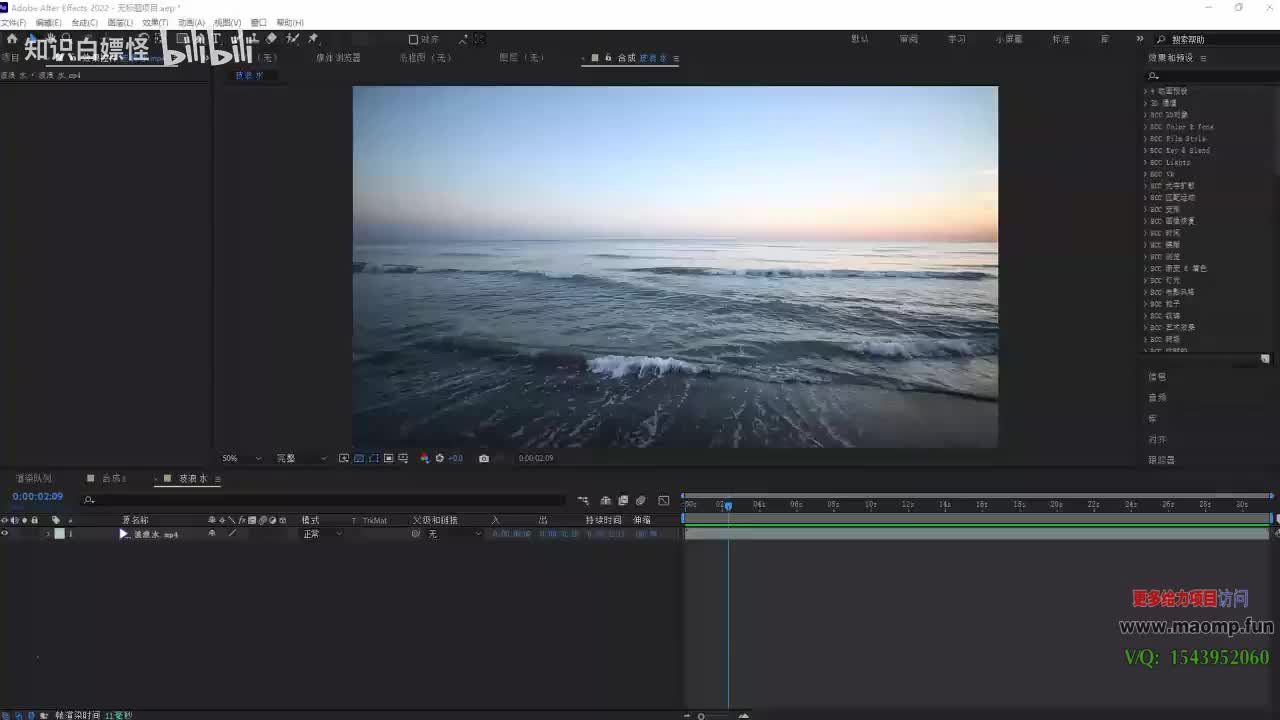Open Effects & Presets panel menu
Screen dimensions: 1280x720
[1203, 58]
